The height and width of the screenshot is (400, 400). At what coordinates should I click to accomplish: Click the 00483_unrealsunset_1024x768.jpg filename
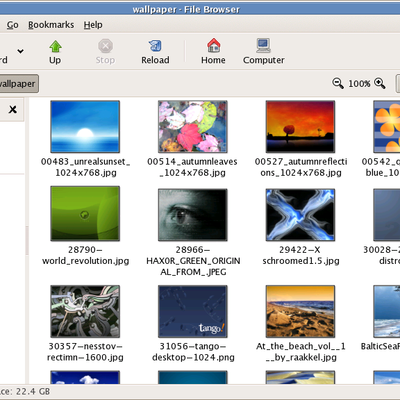point(85,167)
